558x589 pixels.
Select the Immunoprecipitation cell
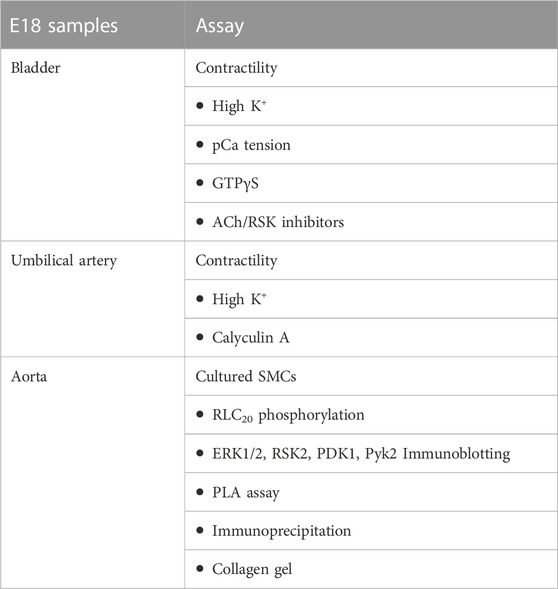(371, 530)
